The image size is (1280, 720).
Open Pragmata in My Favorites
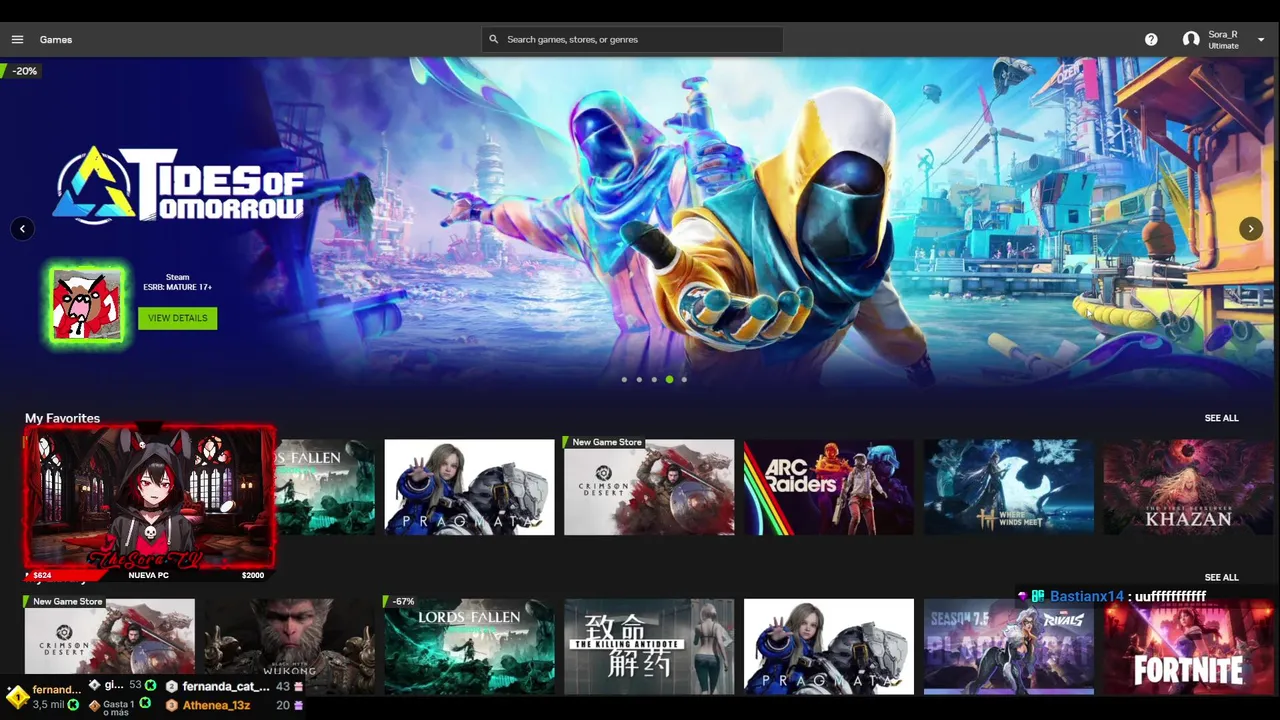pyautogui.click(x=469, y=487)
